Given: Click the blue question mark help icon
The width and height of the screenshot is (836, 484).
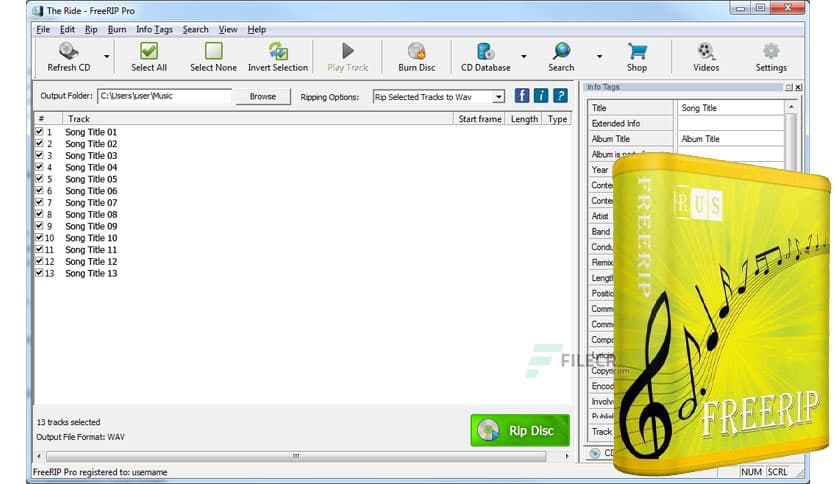Looking at the screenshot, I should click(x=560, y=96).
